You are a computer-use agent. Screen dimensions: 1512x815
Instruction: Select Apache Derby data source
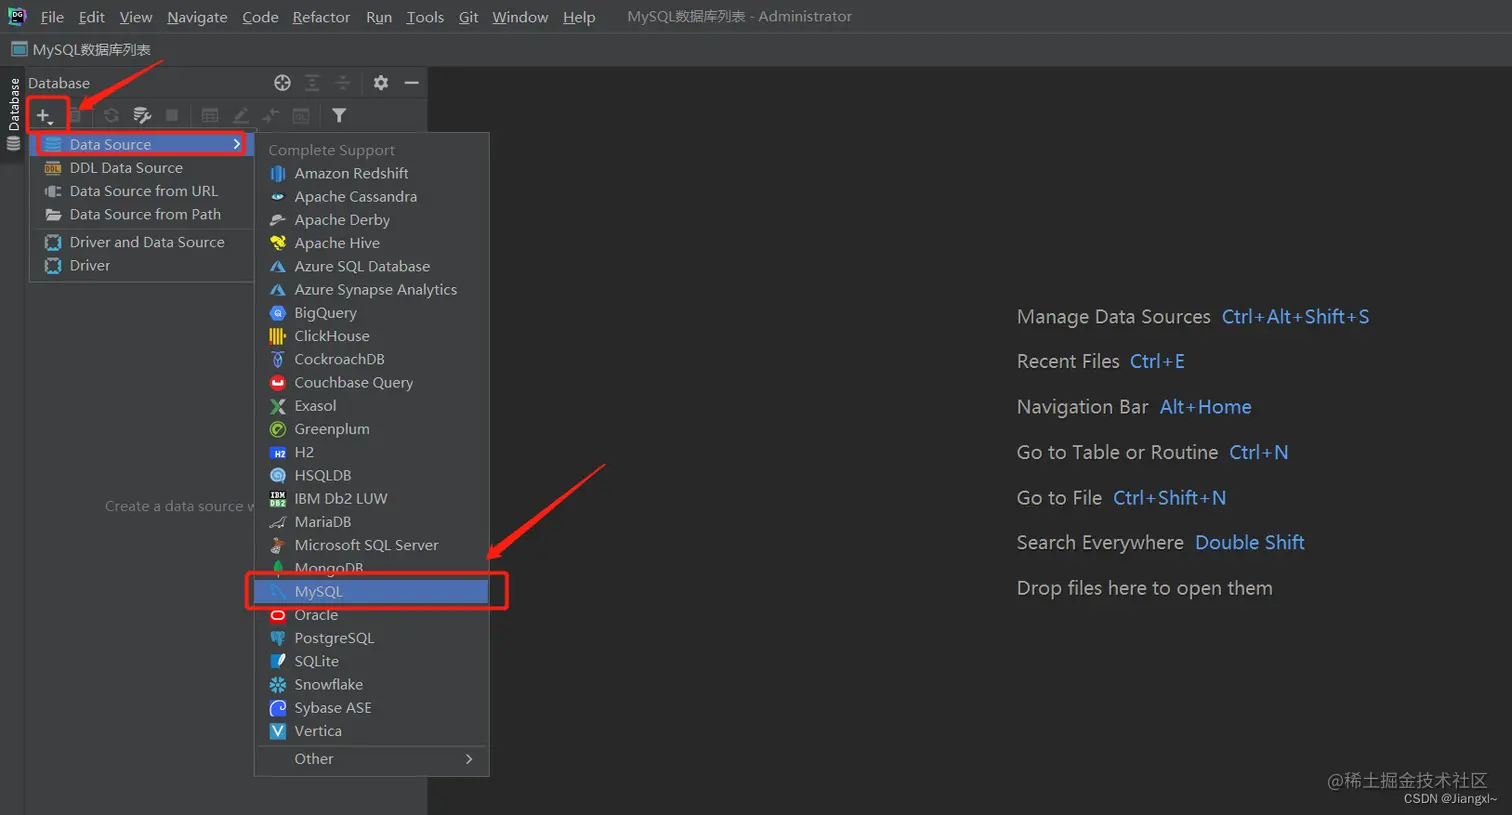pos(371,220)
